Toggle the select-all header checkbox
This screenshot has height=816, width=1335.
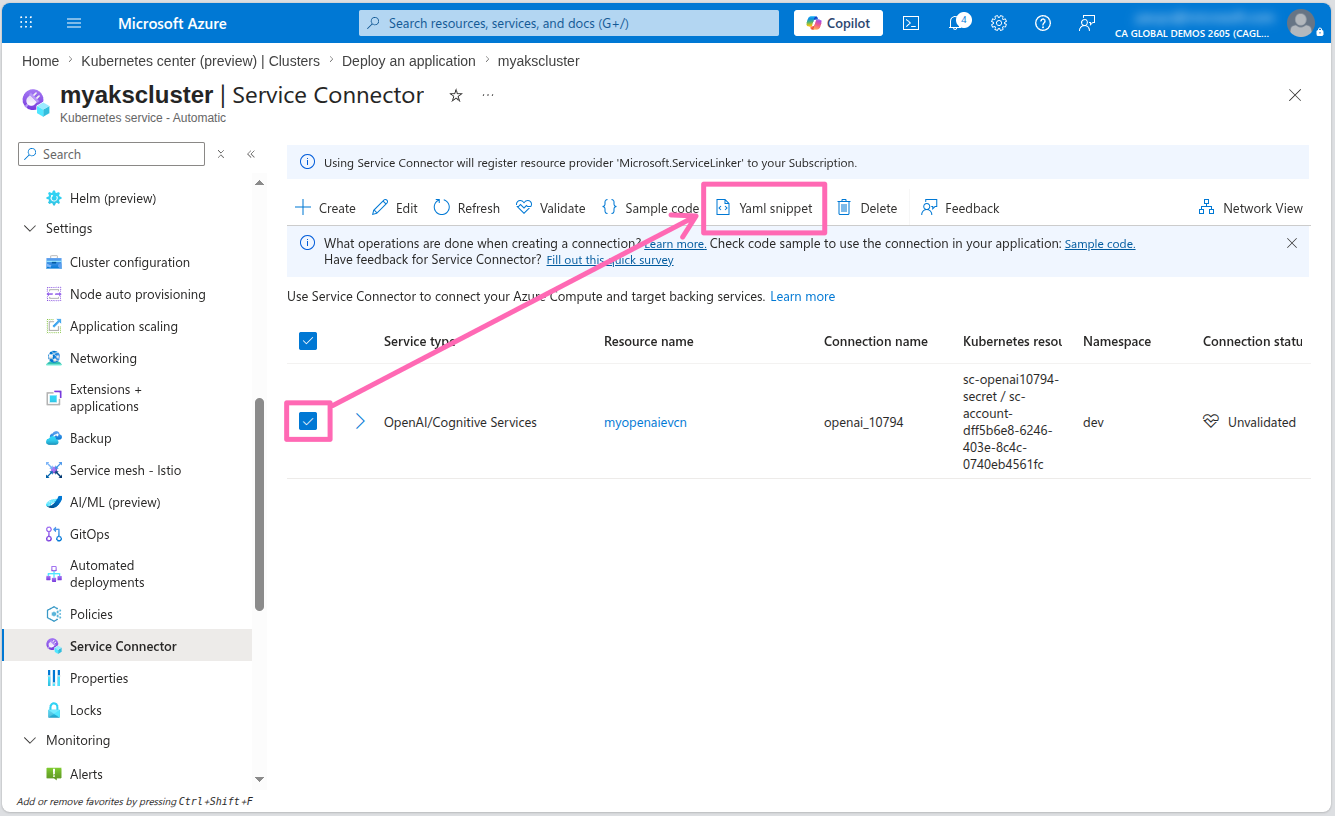[308, 341]
